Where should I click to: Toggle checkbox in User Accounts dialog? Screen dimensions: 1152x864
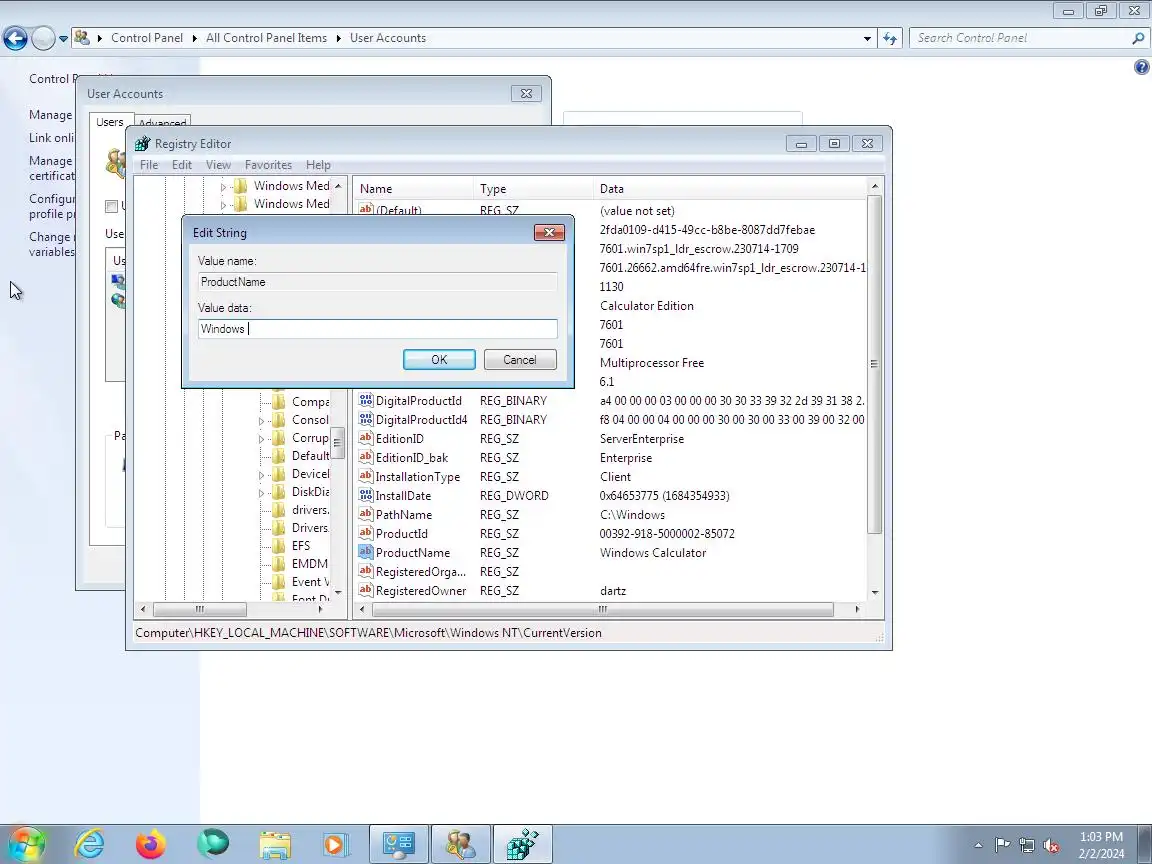(x=112, y=206)
